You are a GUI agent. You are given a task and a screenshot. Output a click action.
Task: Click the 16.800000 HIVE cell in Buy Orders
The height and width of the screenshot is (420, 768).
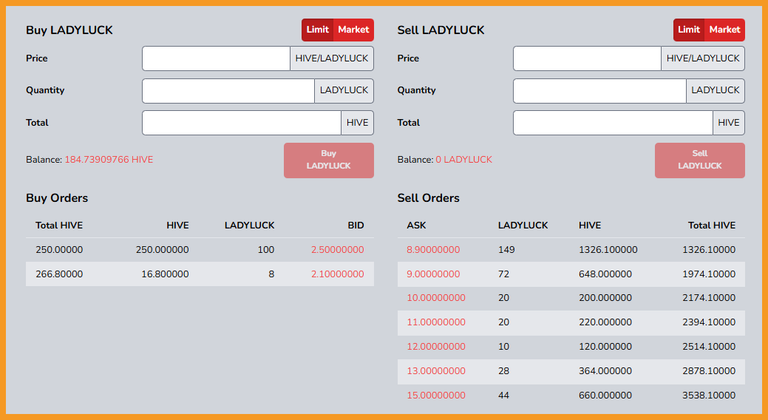click(x=165, y=274)
